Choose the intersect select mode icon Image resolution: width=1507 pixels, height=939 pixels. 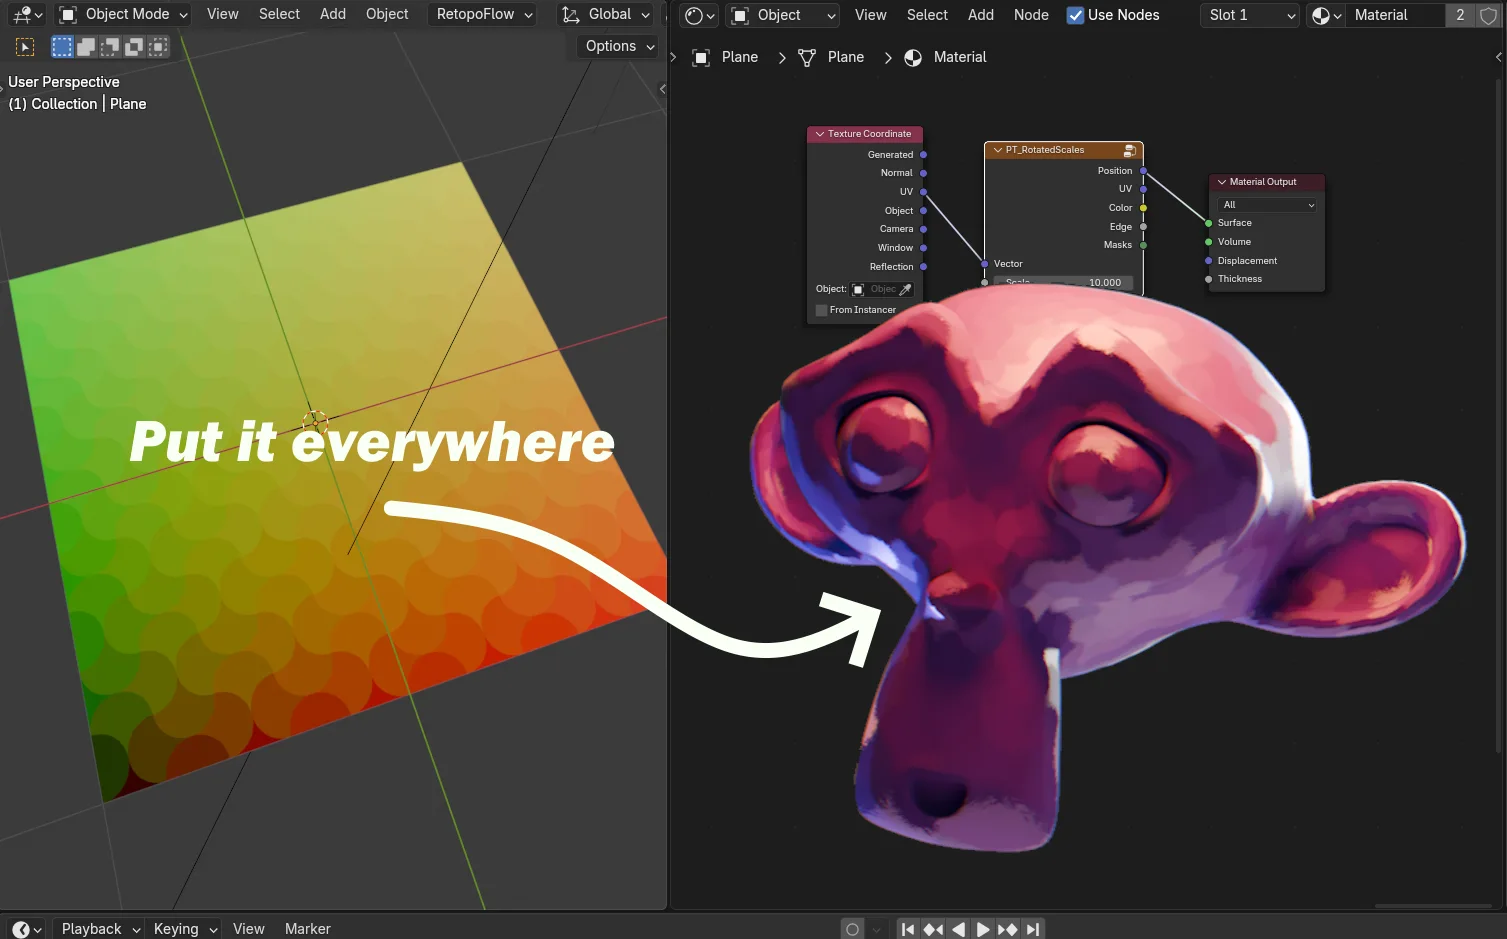click(x=157, y=46)
